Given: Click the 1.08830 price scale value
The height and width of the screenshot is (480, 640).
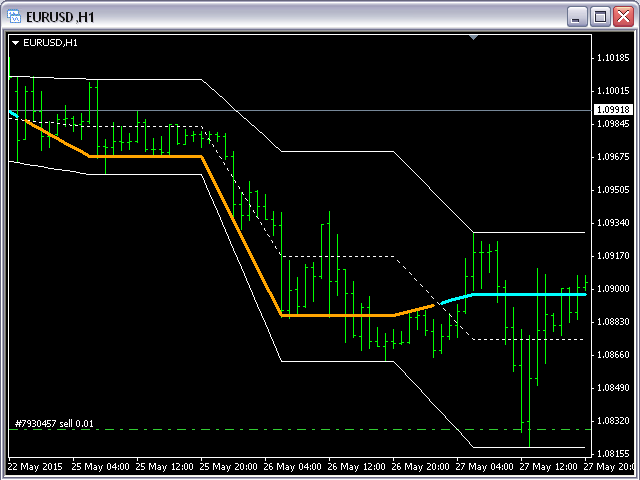Looking at the screenshot, I should click(x=613, y=322).
